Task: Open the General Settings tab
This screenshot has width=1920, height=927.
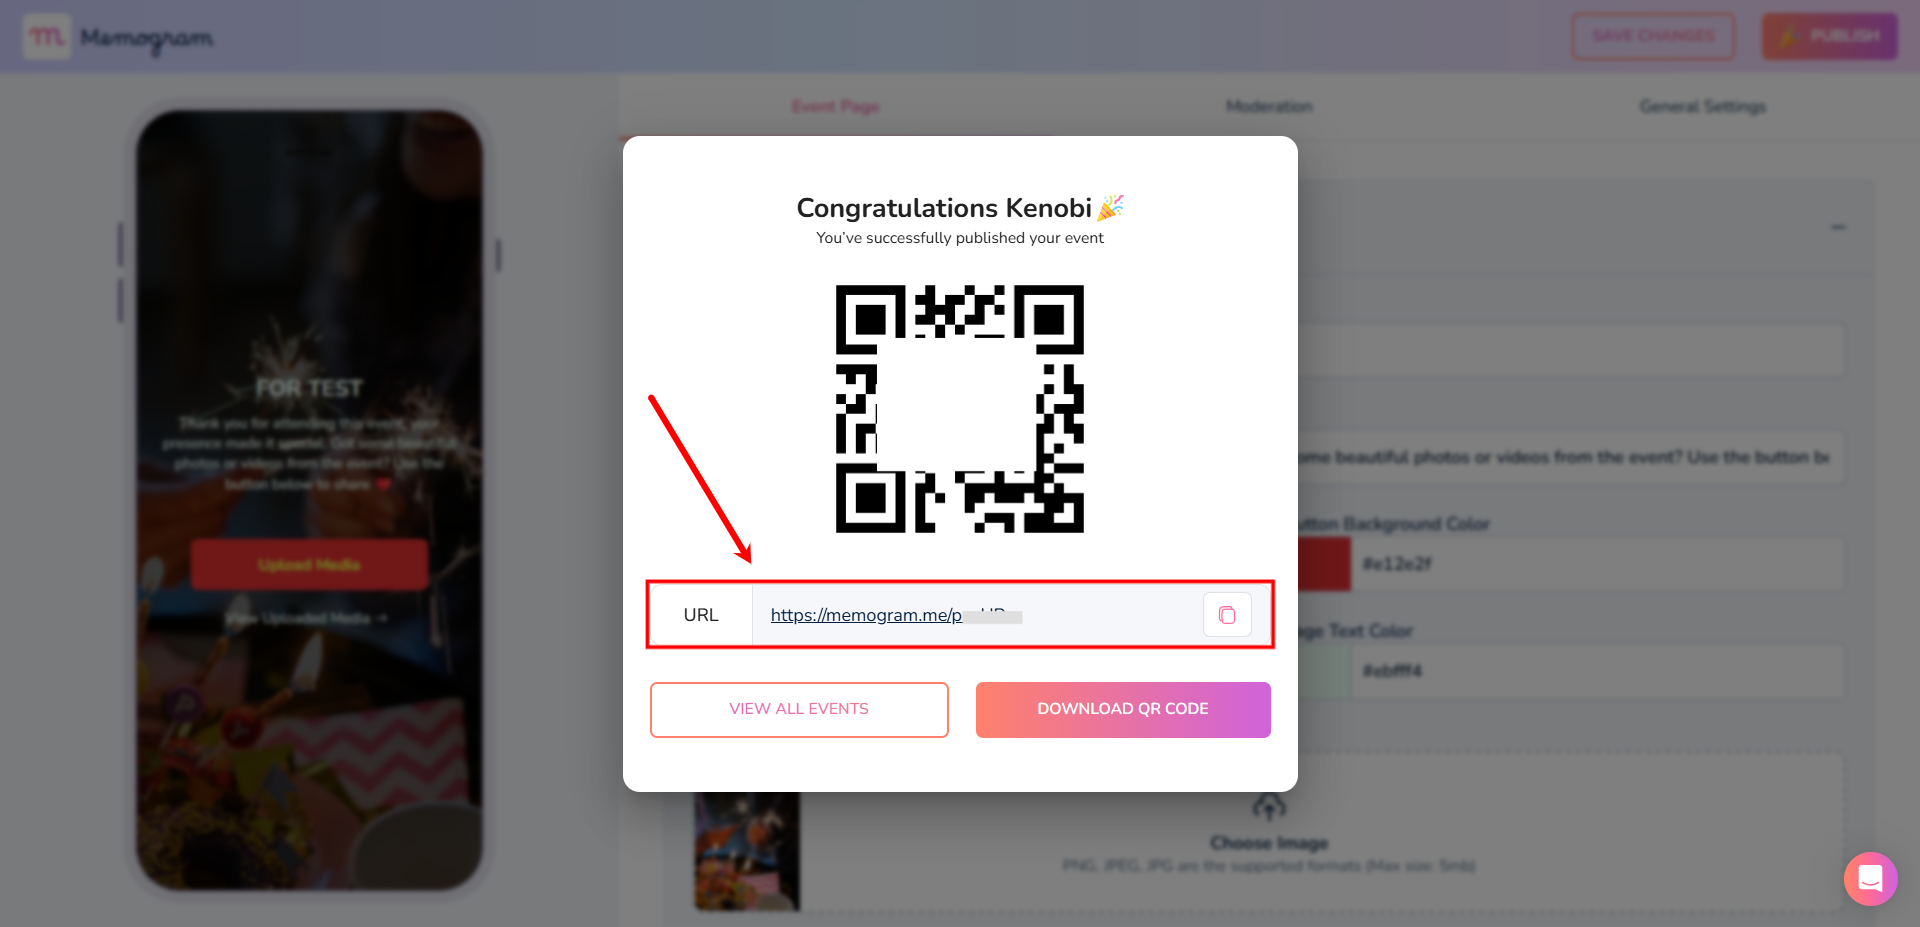Action: pos(1702,106)
